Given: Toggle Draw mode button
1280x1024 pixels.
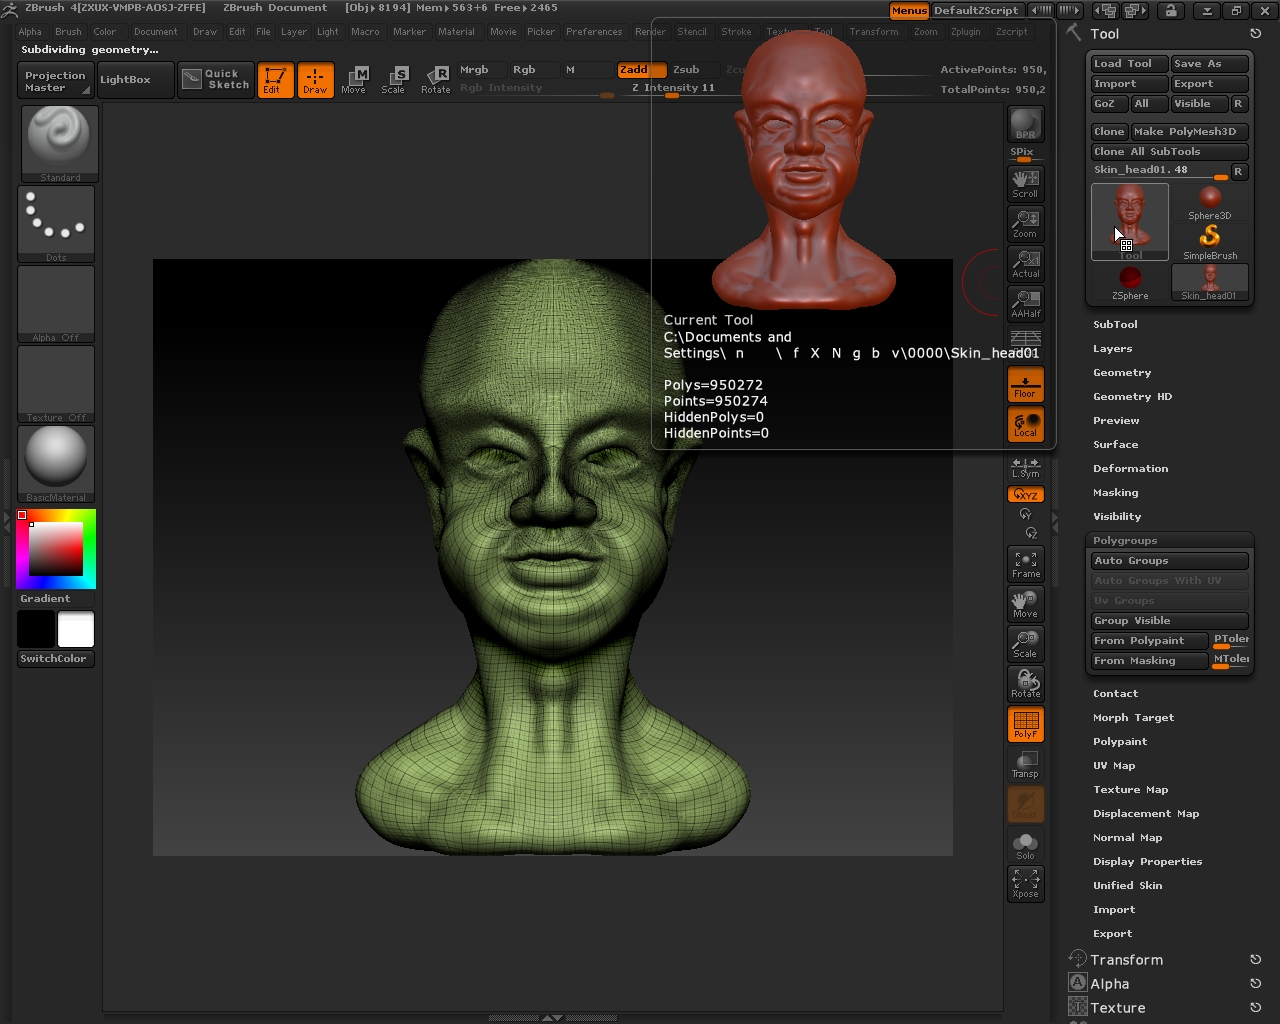Looking at the screenshot, I should (x=315, y=80).
